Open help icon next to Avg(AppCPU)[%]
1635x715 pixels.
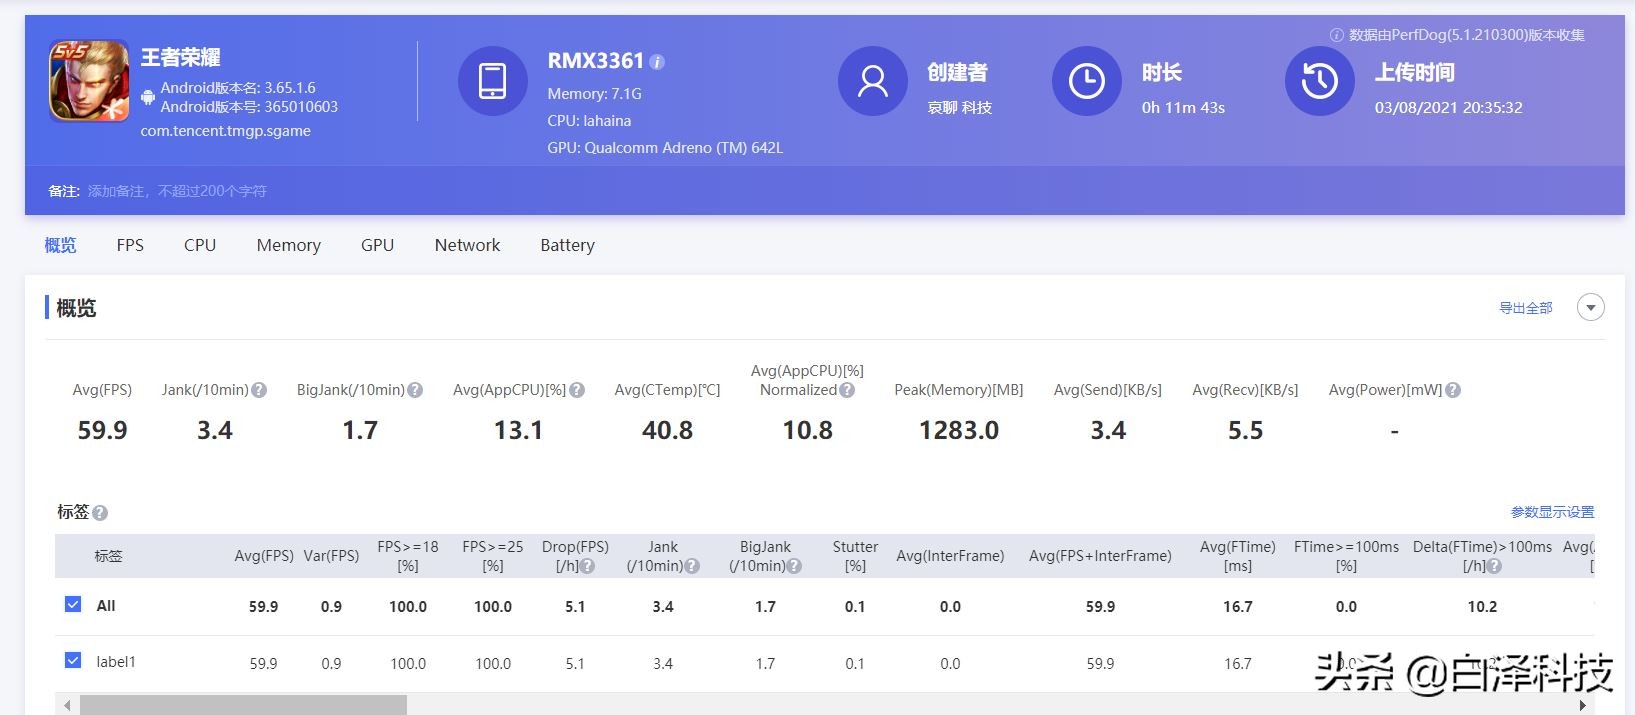pyautogui.click(x=577, y=390)
